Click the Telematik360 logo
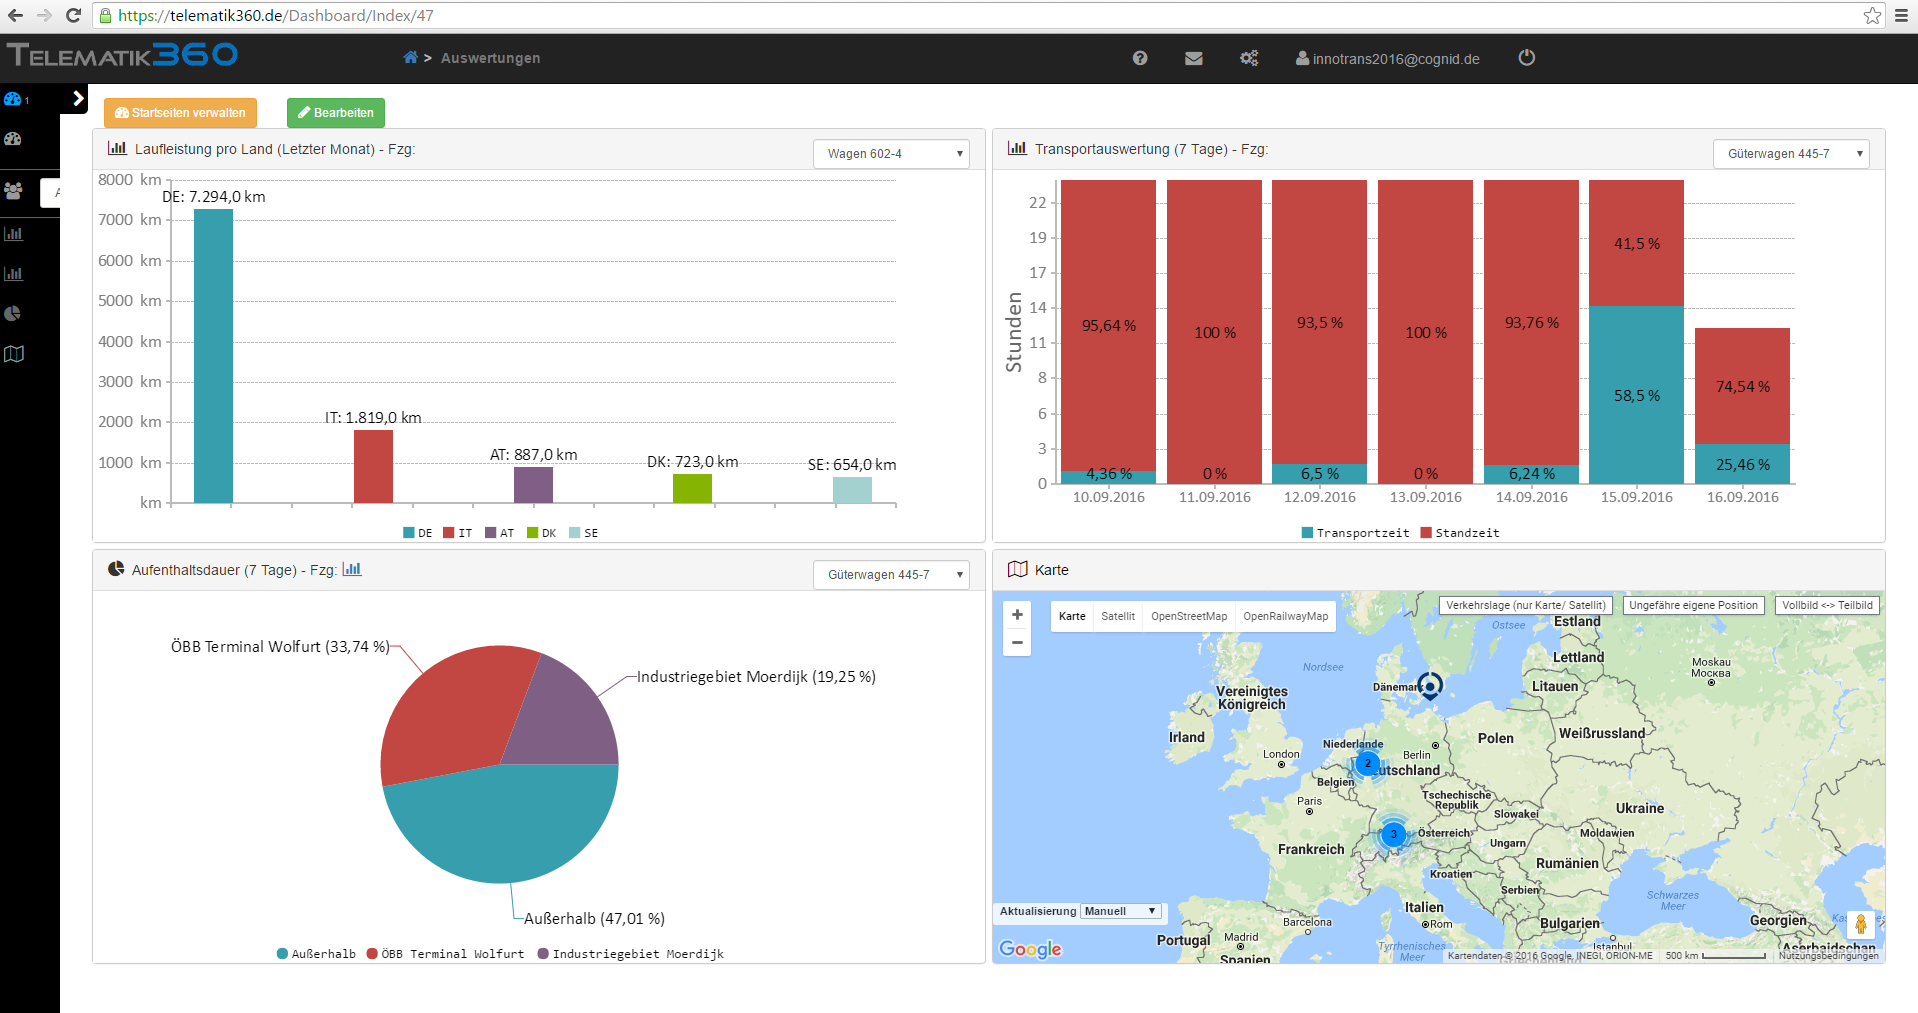Image resolution: width=1918 pixels, height=1013 pixels. point(122,55)
